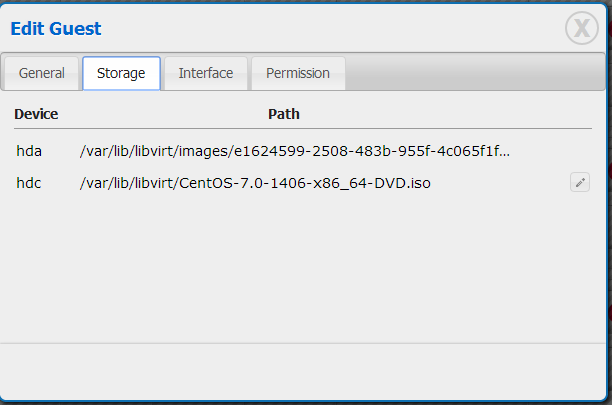This screenshot has height=405, width=612.
Task: Close the Edit Guest dialog
Action: [x=581, y=29]
